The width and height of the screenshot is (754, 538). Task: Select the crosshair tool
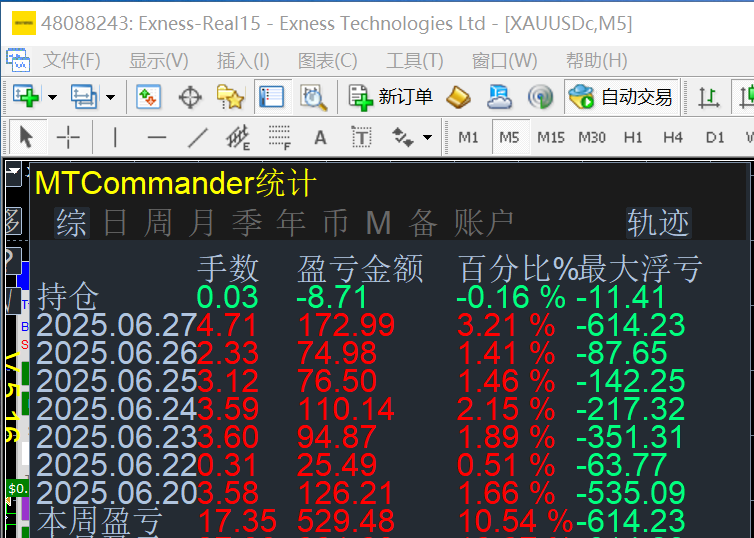coord(68,138)
